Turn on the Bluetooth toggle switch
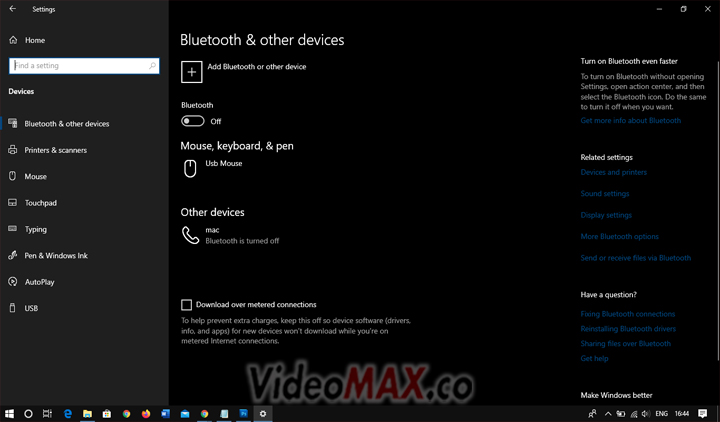Screen dimensions: 720x422 click(192, 121)
